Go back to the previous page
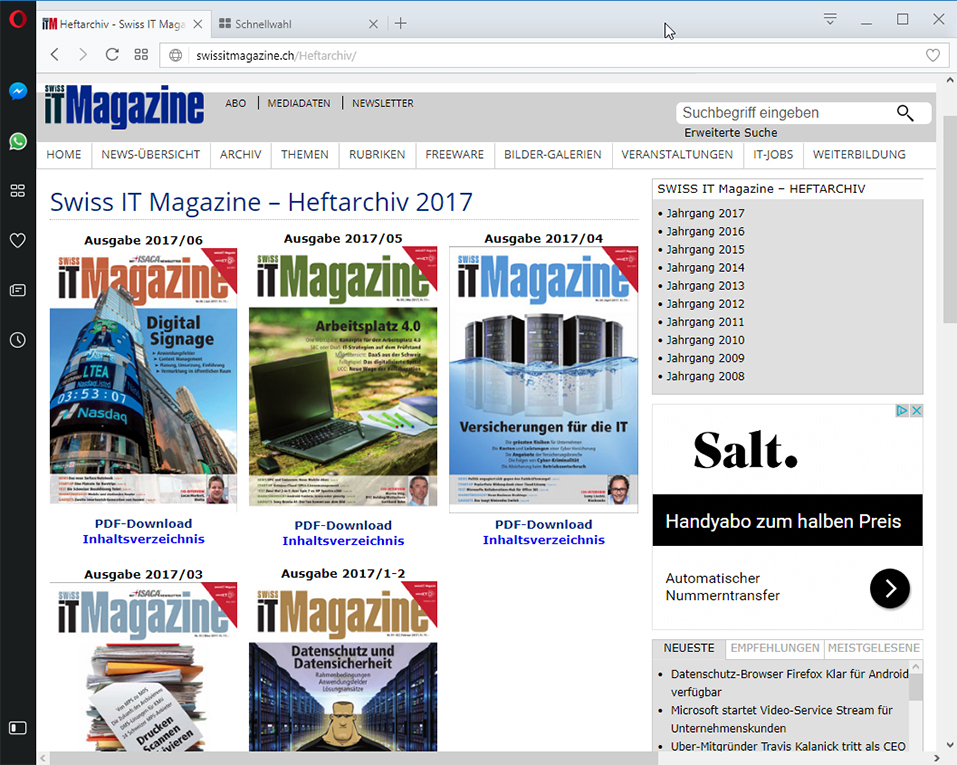This screenshot has height=765, width=957. point(55,55)
